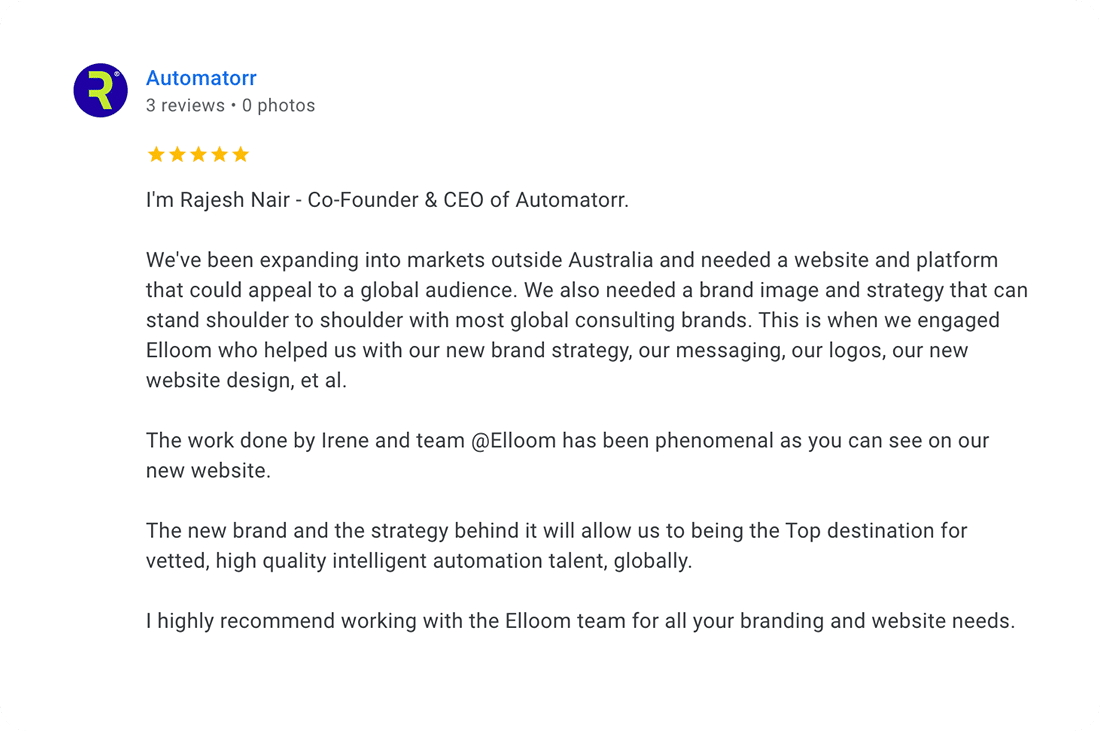1100x731 pixels.
Task: Select the fifth yellow rating star
Action: coord(240,154)
